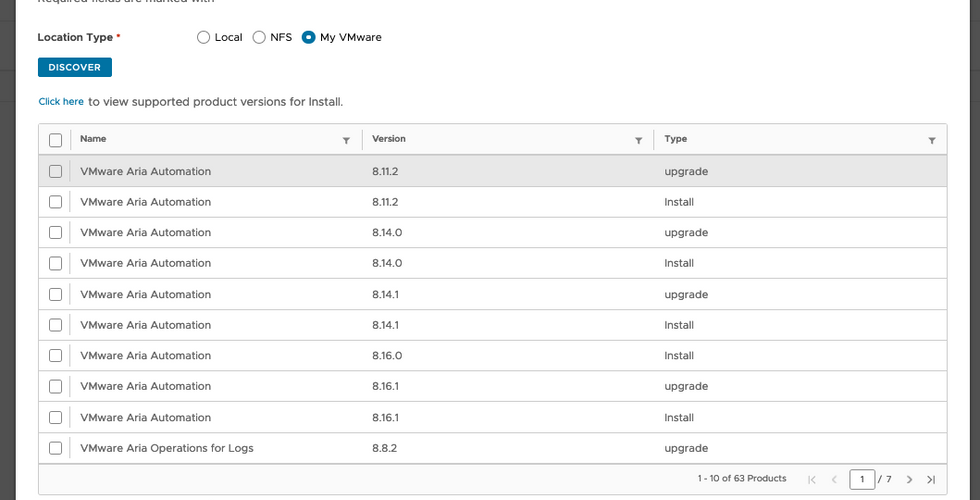Viewport: 980px width, 500px height.
Task: Check Aria Automation 8.14.1 upgrade row
Action: (x=55, y=294)
